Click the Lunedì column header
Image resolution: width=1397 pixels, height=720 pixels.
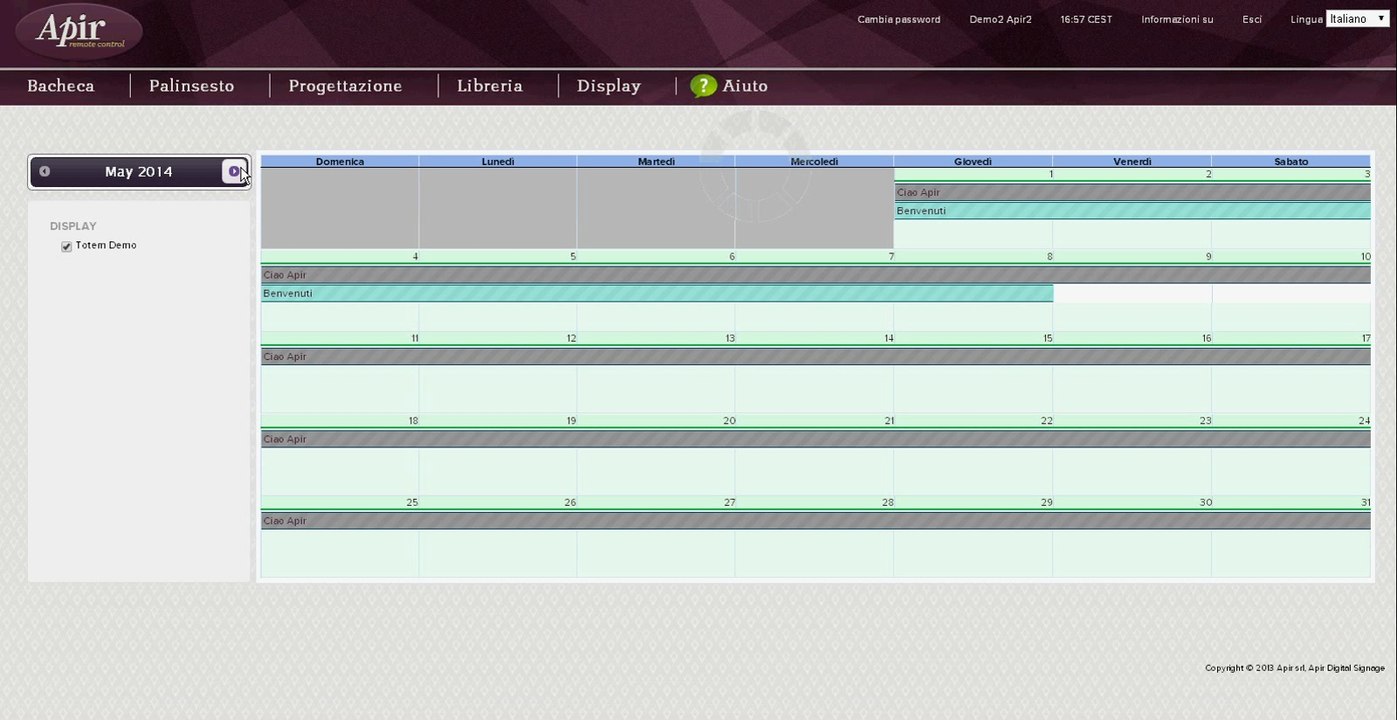pyautogui.click(x=498, y=161)
